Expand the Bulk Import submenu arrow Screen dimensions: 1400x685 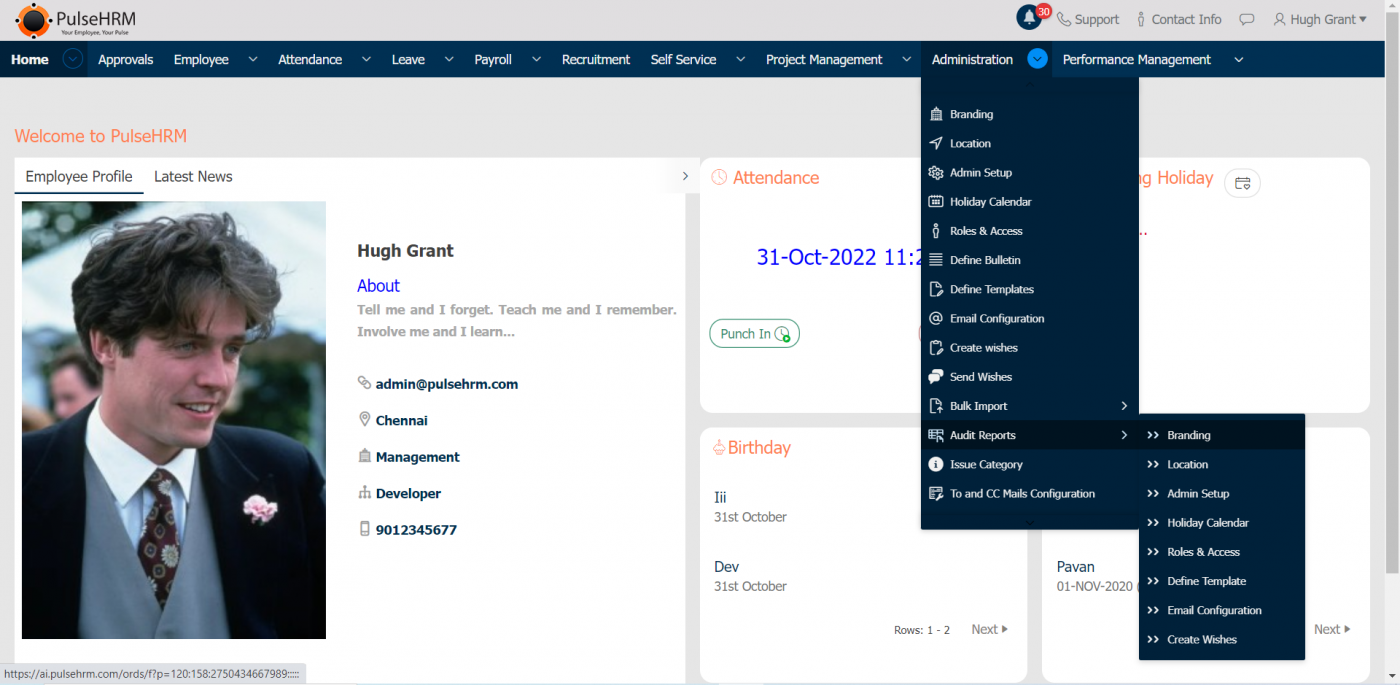1124,406
